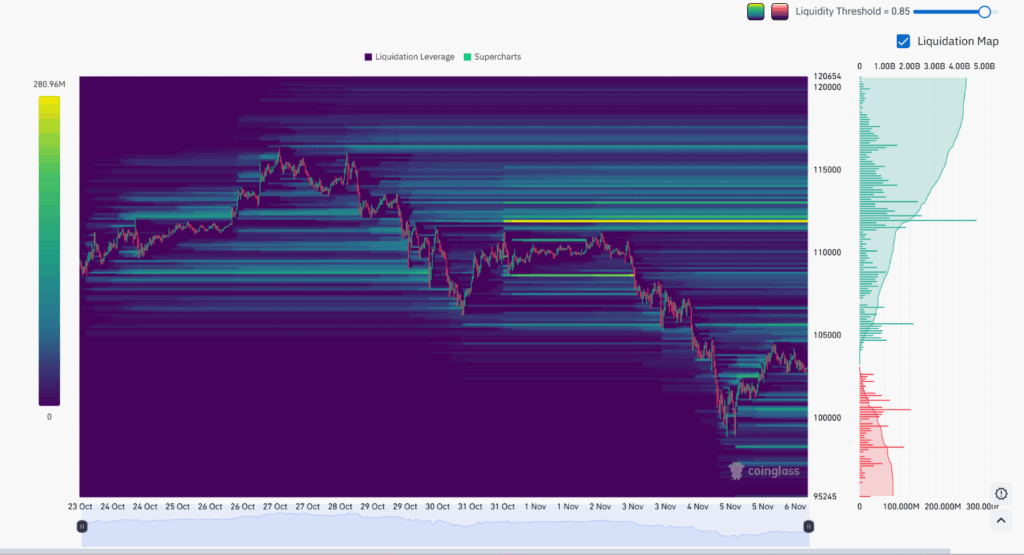The width and height of the screenshot is (1024, 555).
Task: Click the Liquidity Threshold slider handle
Action: tap(985, 12)
